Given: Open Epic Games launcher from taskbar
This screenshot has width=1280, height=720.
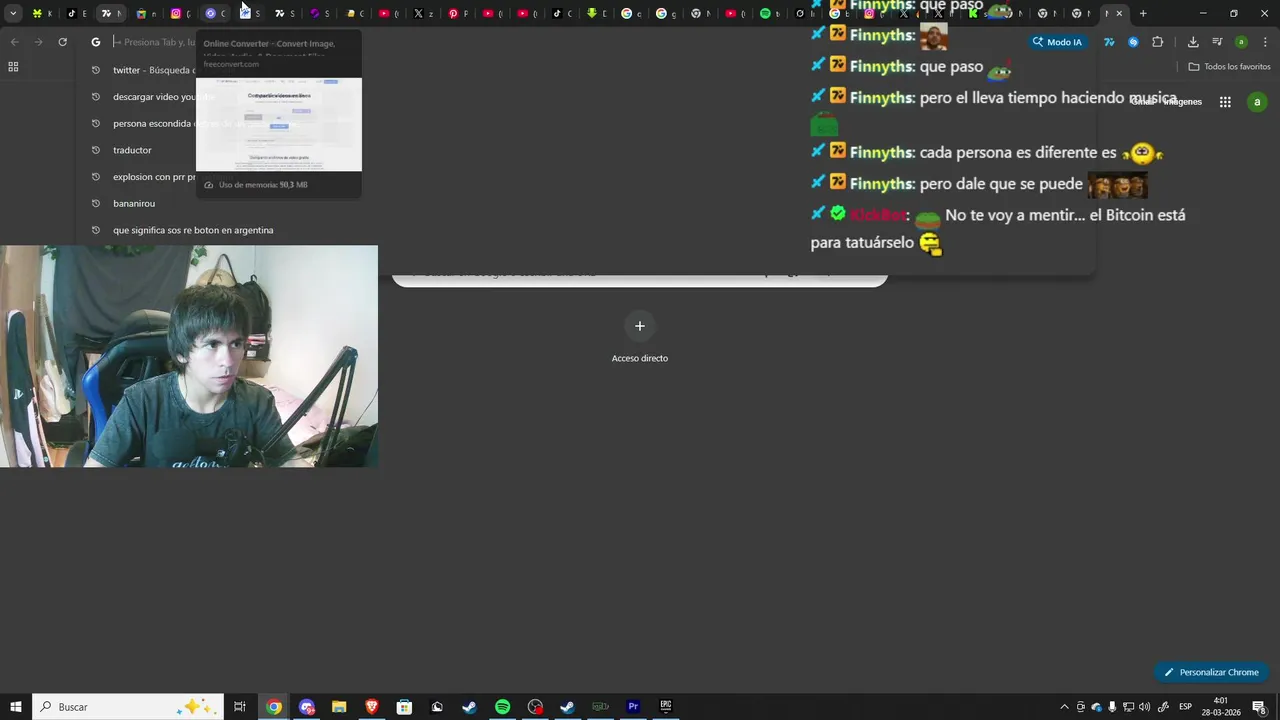Looking at the screenshot, I should click(x=666, y=707).
